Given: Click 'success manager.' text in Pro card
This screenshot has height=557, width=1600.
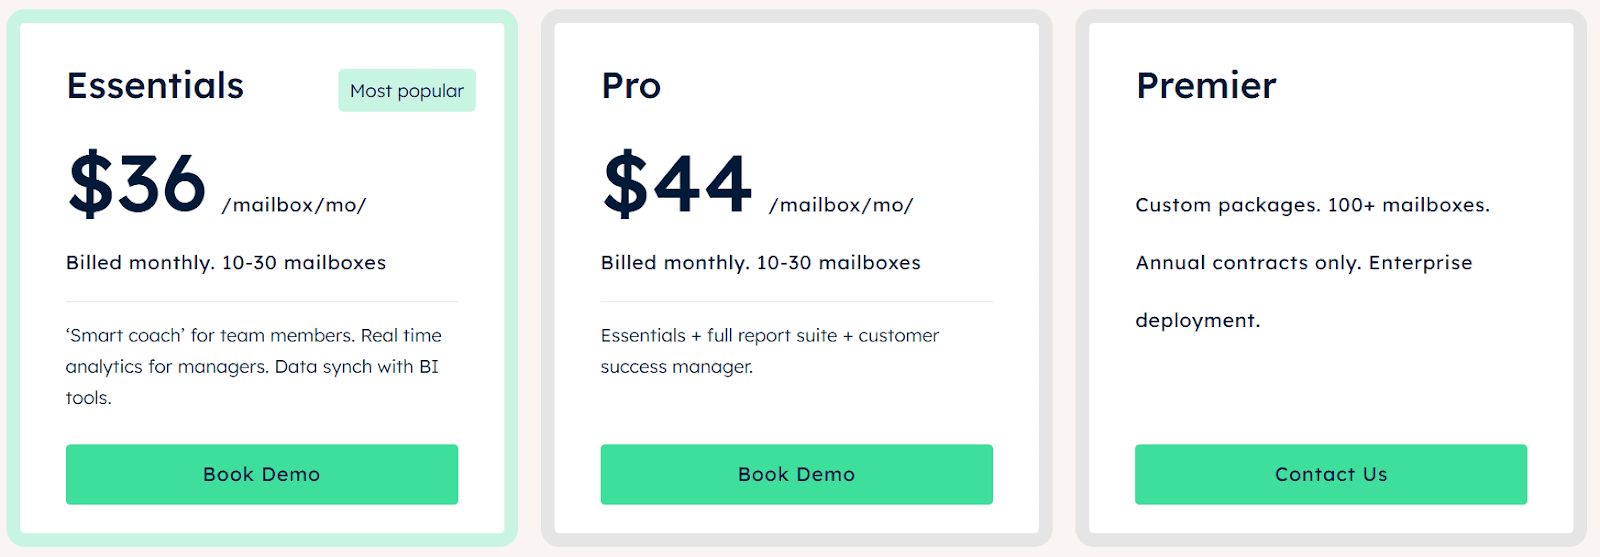Looking at the screenshot, I should click(677, 367).
